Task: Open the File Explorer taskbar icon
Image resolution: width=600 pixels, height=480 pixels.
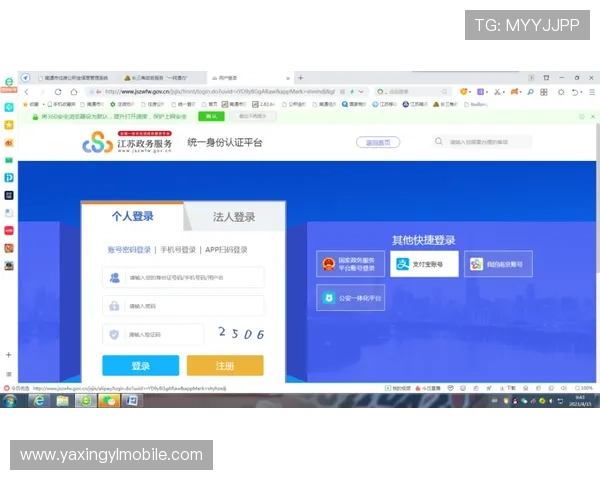Action: [x=62, y=401]
